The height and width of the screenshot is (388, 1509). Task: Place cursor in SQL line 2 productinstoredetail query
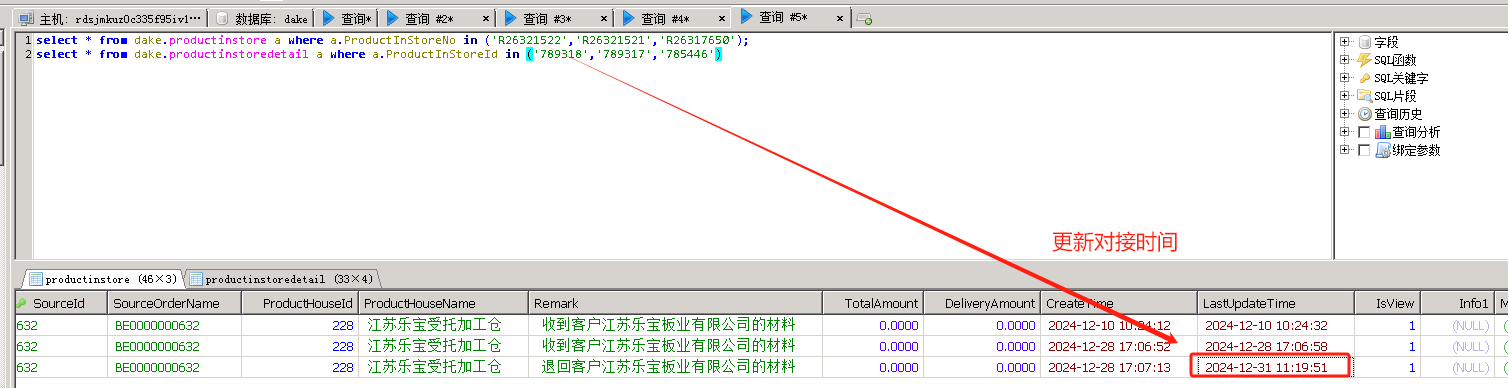[379, 54]
